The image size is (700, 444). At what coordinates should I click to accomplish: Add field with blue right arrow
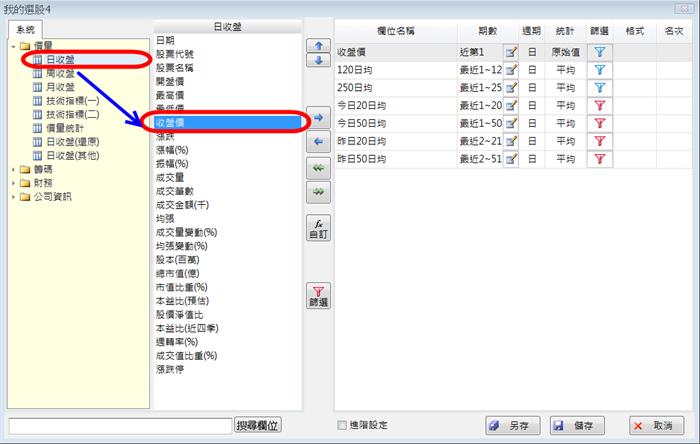pyautogui.click(x=318, y=118)
